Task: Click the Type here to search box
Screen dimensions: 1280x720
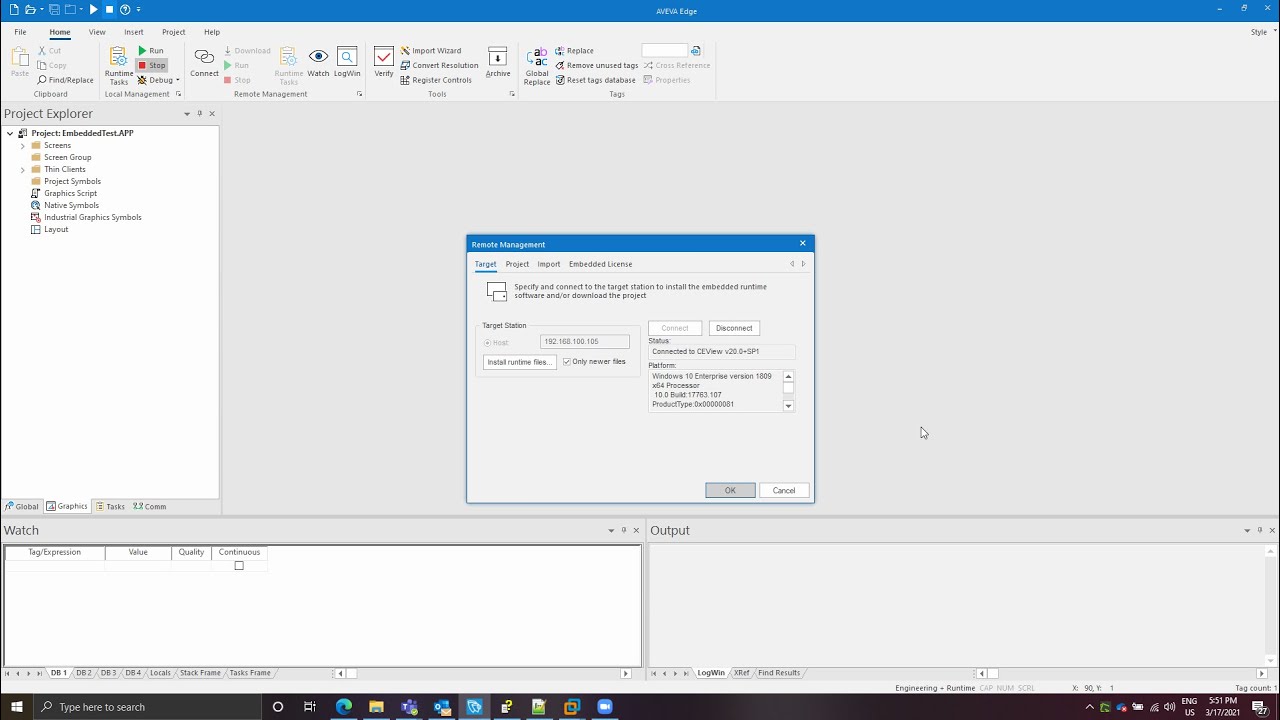Action: 146,707
